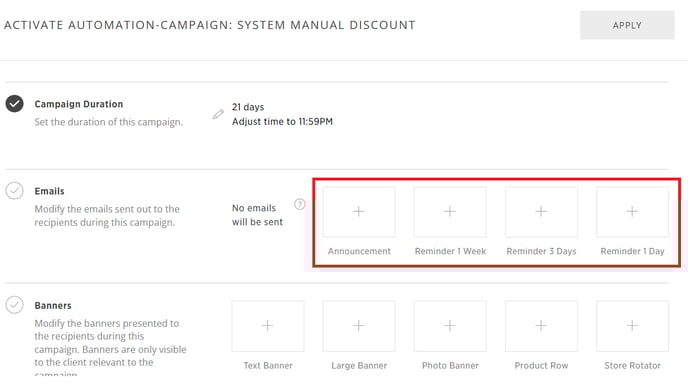This screenshot has width=688, height=386.
Task: Add a Text Banner
Action: [x=268, y=326]
